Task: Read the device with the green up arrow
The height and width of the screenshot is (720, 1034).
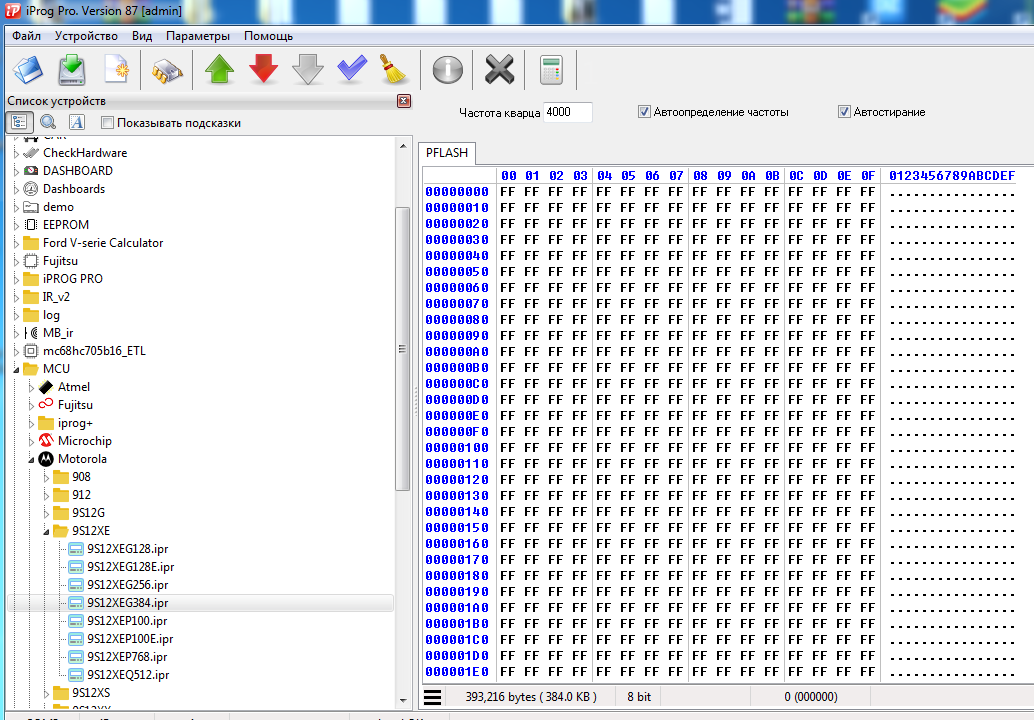Action: coord(220,69)
